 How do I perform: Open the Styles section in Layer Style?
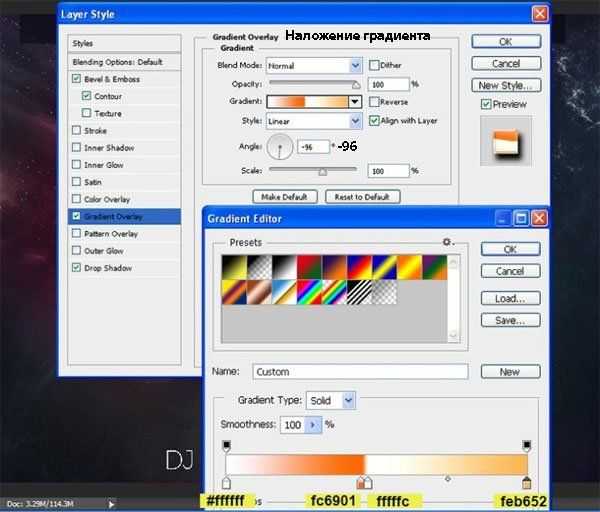tap(124, 43)
